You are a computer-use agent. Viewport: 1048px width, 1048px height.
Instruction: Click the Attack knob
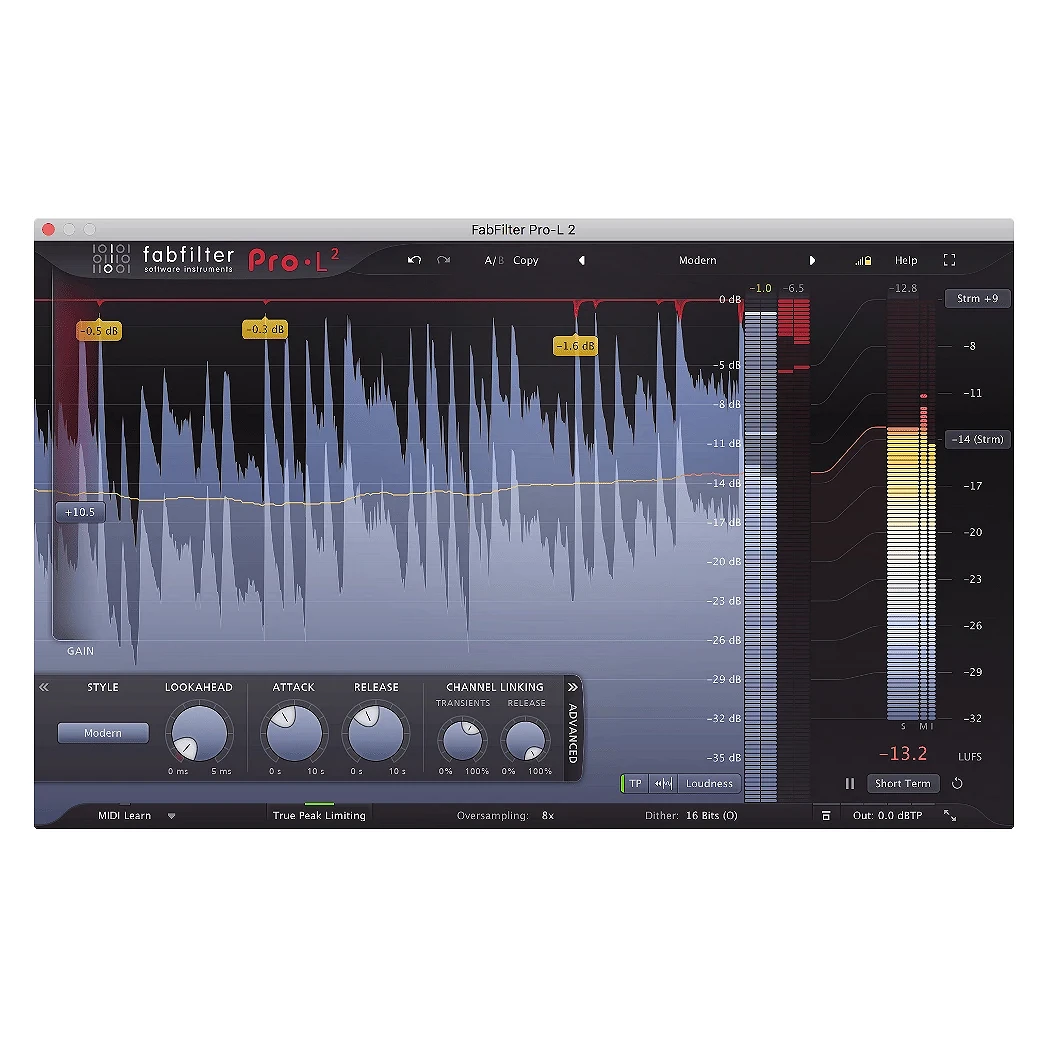[293, 733]
